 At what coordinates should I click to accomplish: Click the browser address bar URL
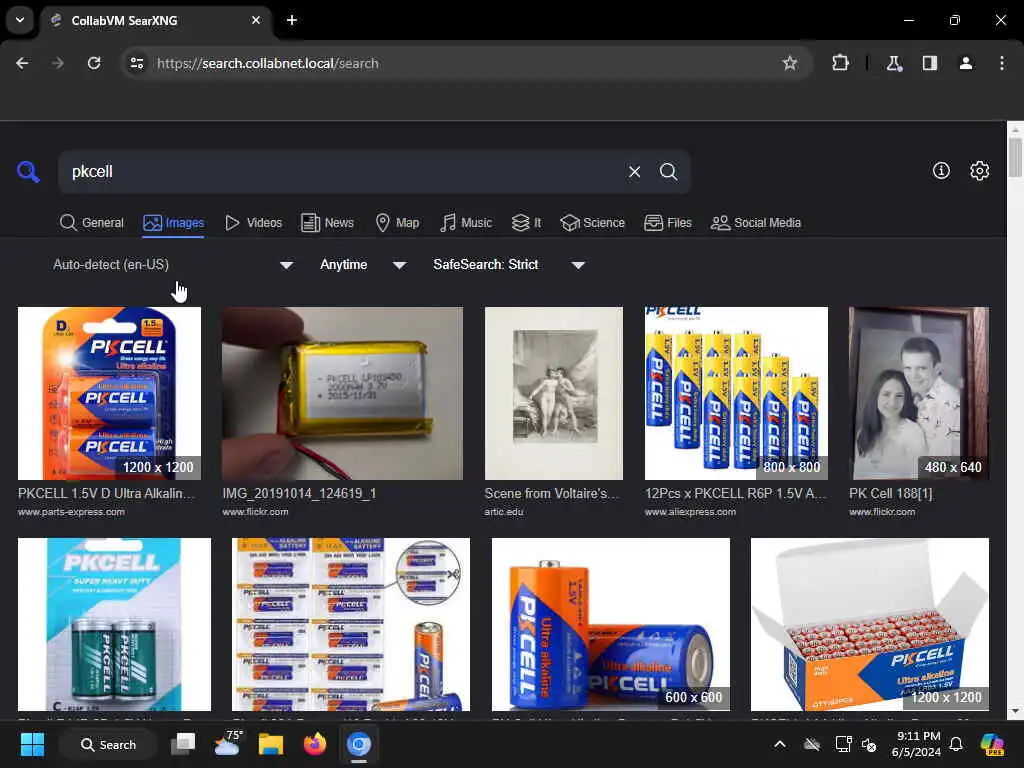(267, 63)
